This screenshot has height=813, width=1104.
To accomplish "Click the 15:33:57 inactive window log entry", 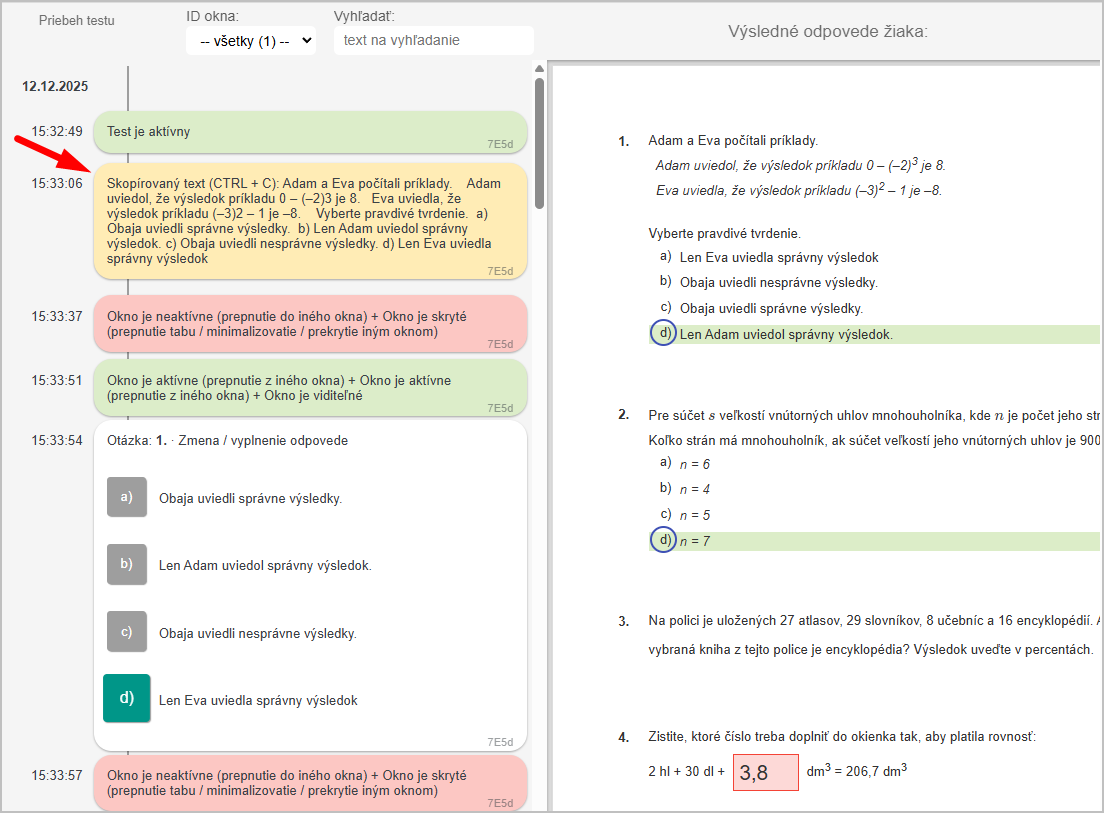I will pos(310,782).
